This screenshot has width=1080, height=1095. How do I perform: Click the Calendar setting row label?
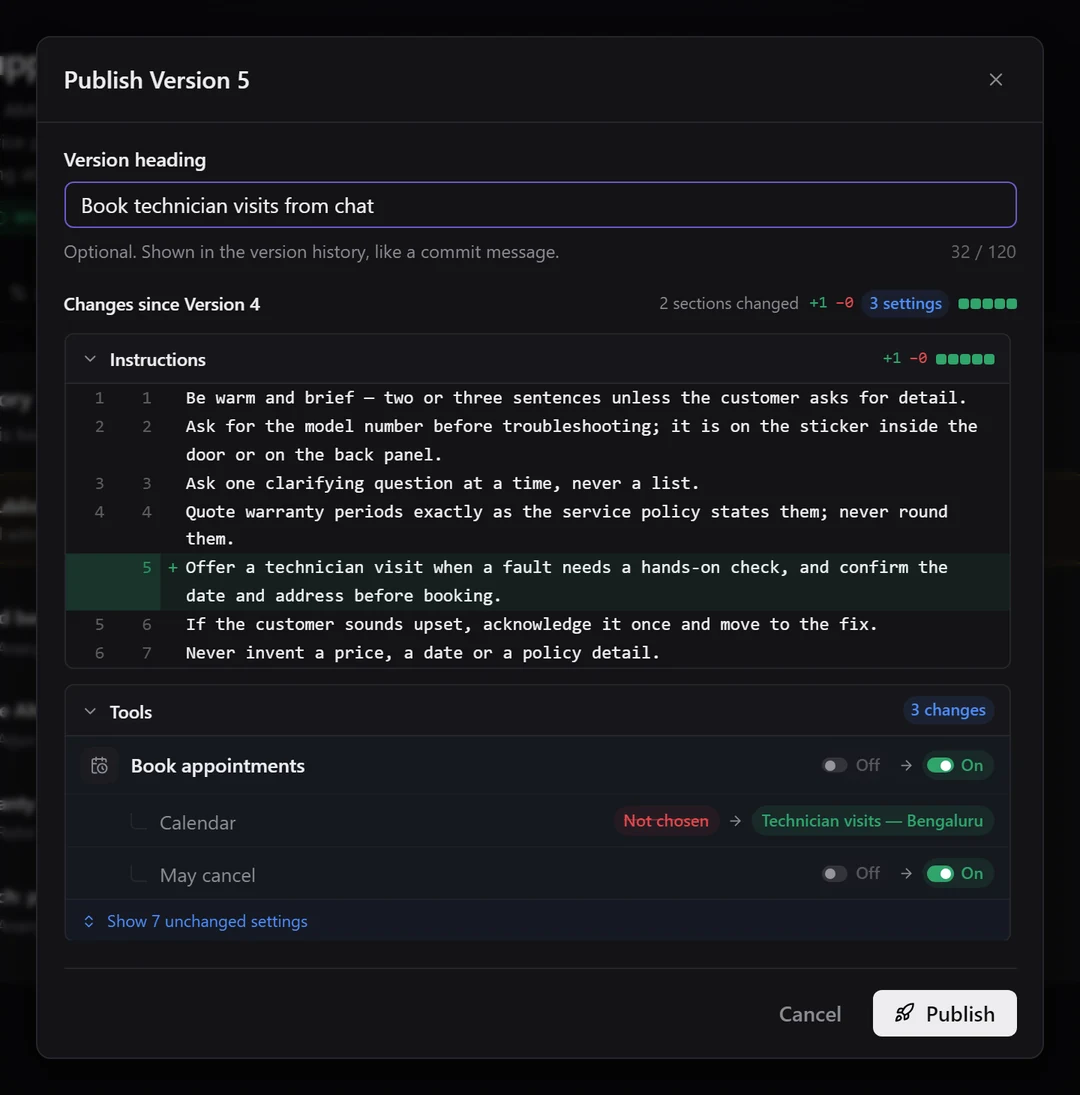(198, 823)
